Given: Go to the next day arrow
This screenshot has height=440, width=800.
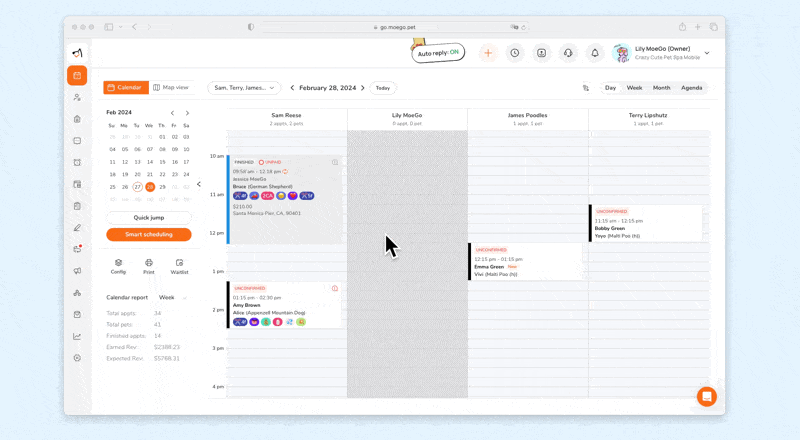Looking at the screenshot, I should point(363,88).
